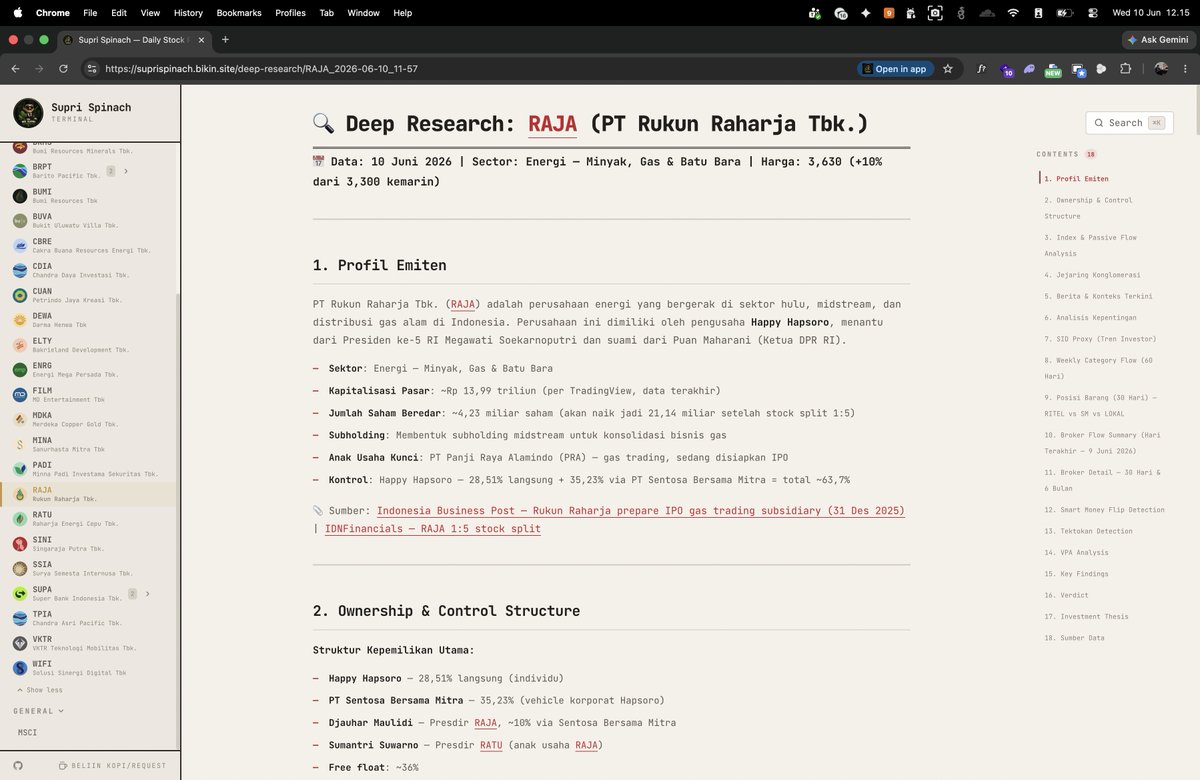Jump to Verdict in contents
The image size is (1200, 780).
1064,595
